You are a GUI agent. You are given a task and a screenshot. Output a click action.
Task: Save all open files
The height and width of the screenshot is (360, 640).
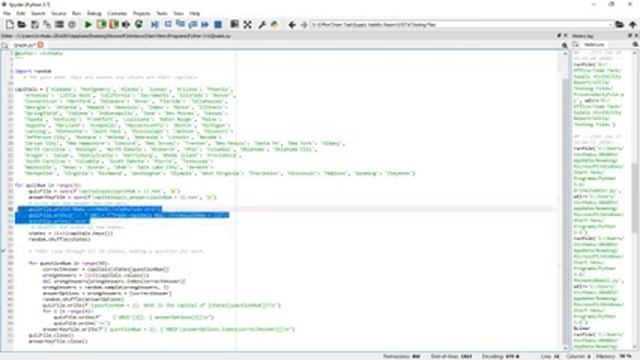click(47, 24)
